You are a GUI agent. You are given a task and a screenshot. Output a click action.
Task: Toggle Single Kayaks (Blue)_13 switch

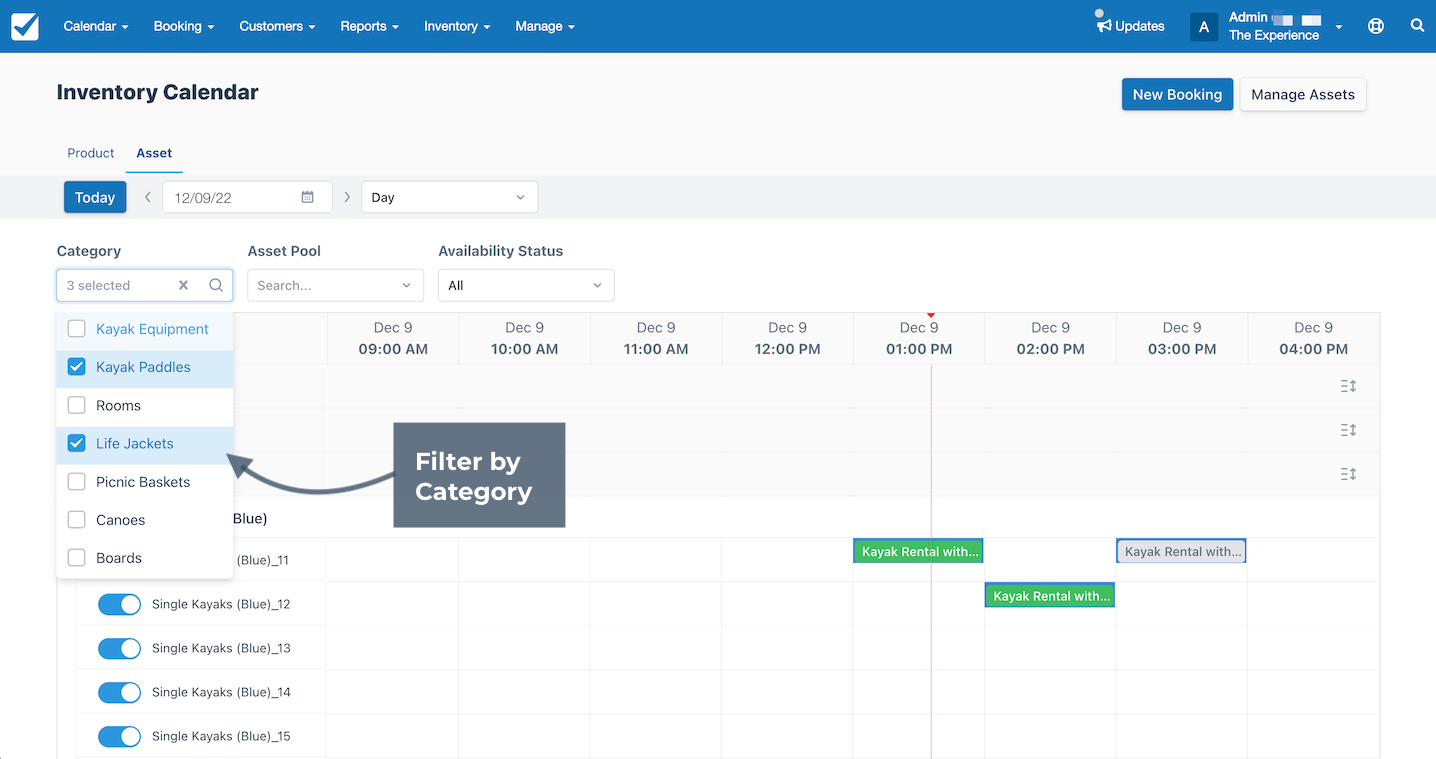tap(119, 648)
